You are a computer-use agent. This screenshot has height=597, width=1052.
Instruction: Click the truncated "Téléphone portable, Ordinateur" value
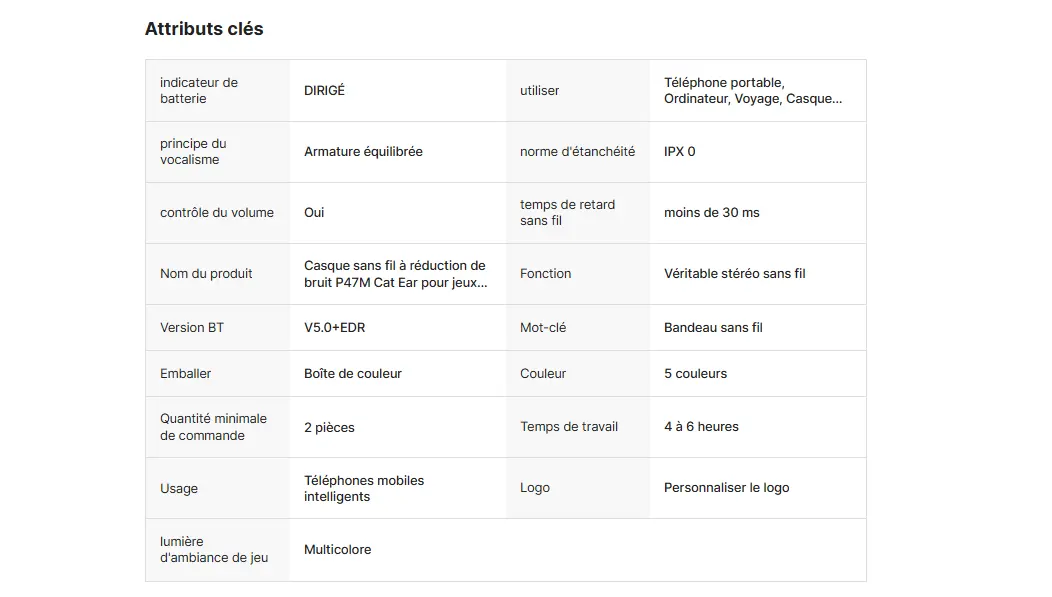(x=752, y=91)
